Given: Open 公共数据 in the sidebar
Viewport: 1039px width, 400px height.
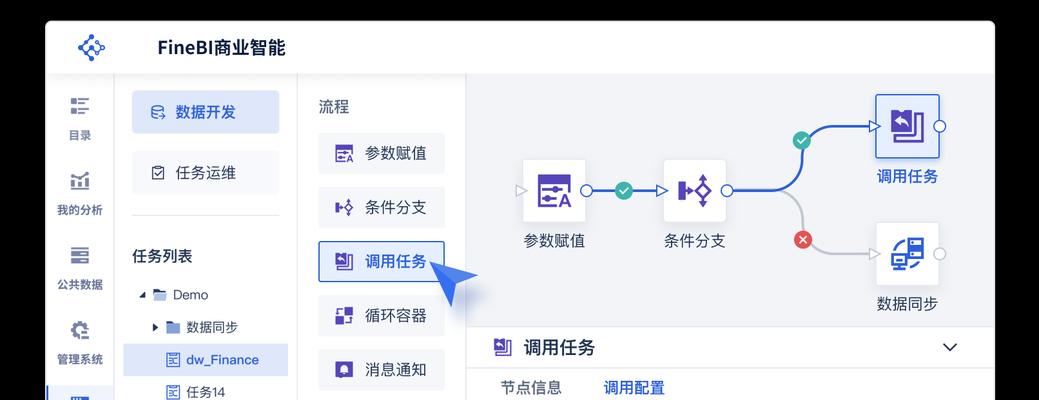Looking at the screenshot, I should coord(80,268).
